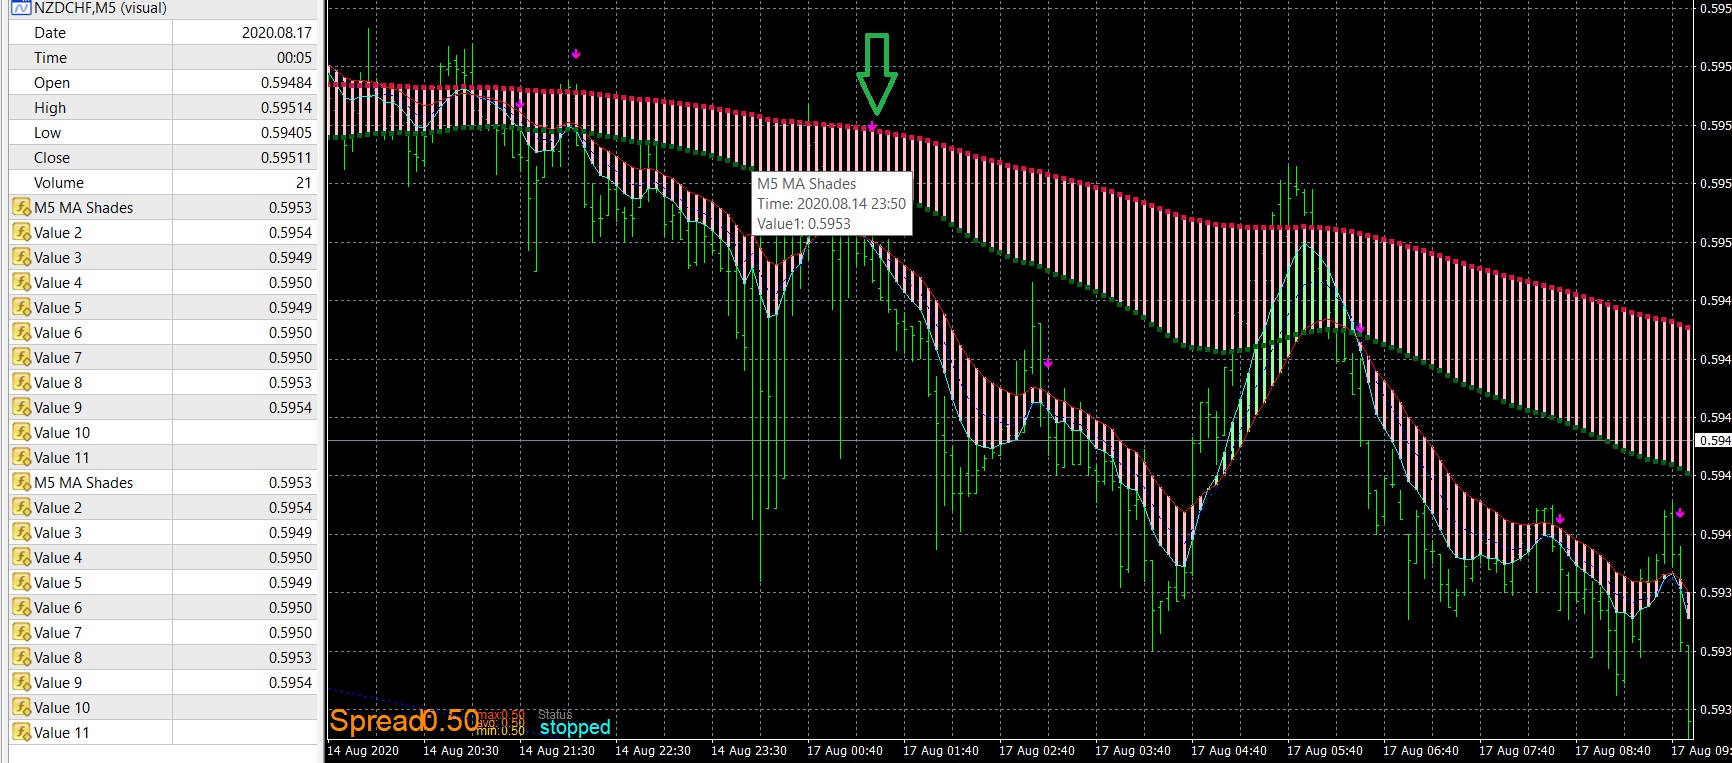Select the Low row label
The height and width of the screenshot is (763, 1732).
tap(47, 133)
